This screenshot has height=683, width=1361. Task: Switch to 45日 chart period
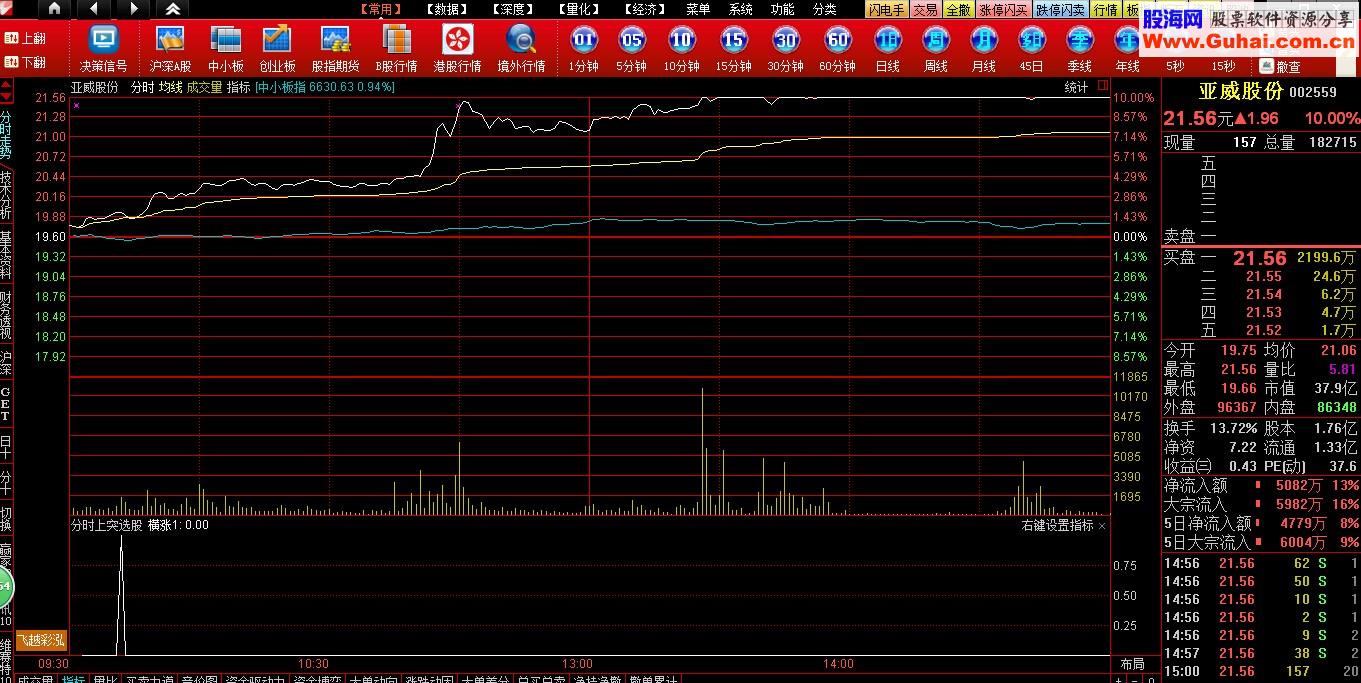click(1031, 49)
